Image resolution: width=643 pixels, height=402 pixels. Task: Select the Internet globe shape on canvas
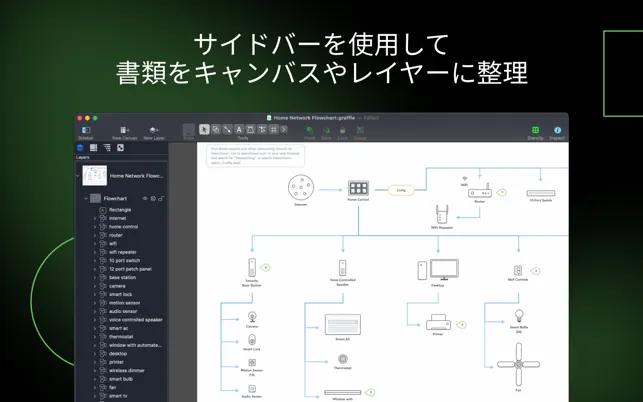pyautogui.click(x=301, y=187)
